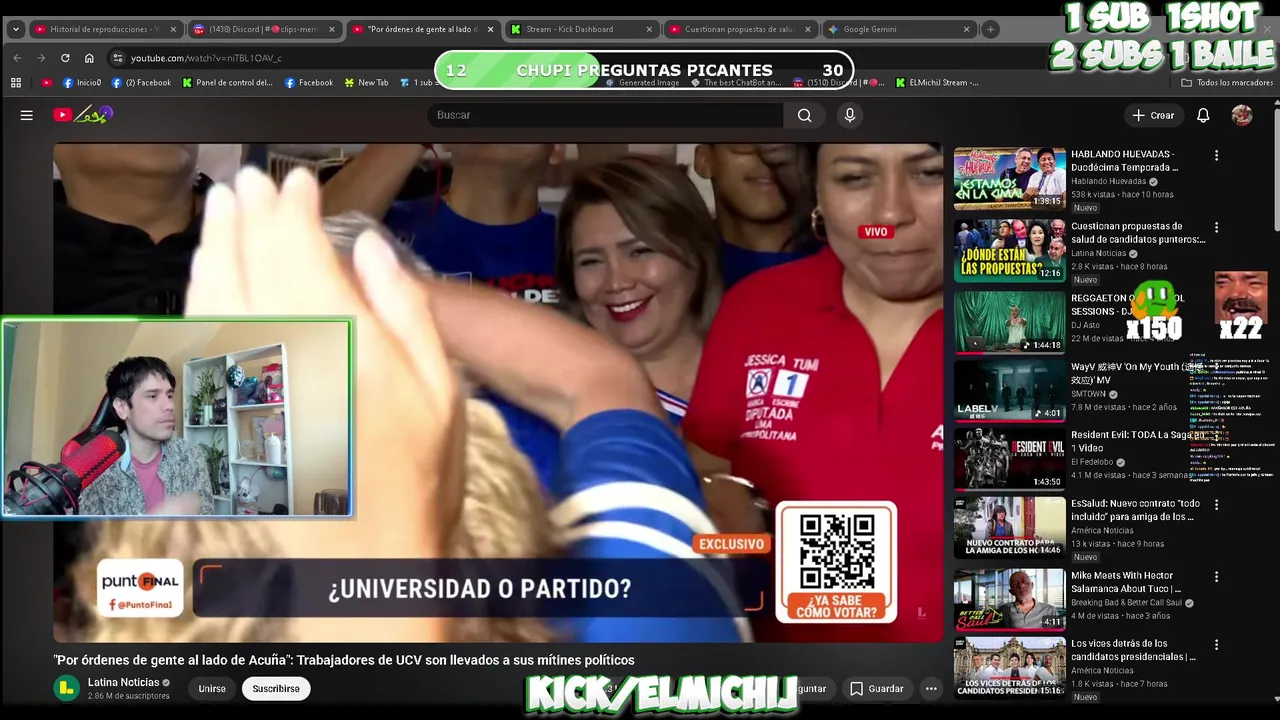The image size is (1280, 720).
Task: Open EsSalud nuevo contrato thumbnail
Action: [1009, 528]
